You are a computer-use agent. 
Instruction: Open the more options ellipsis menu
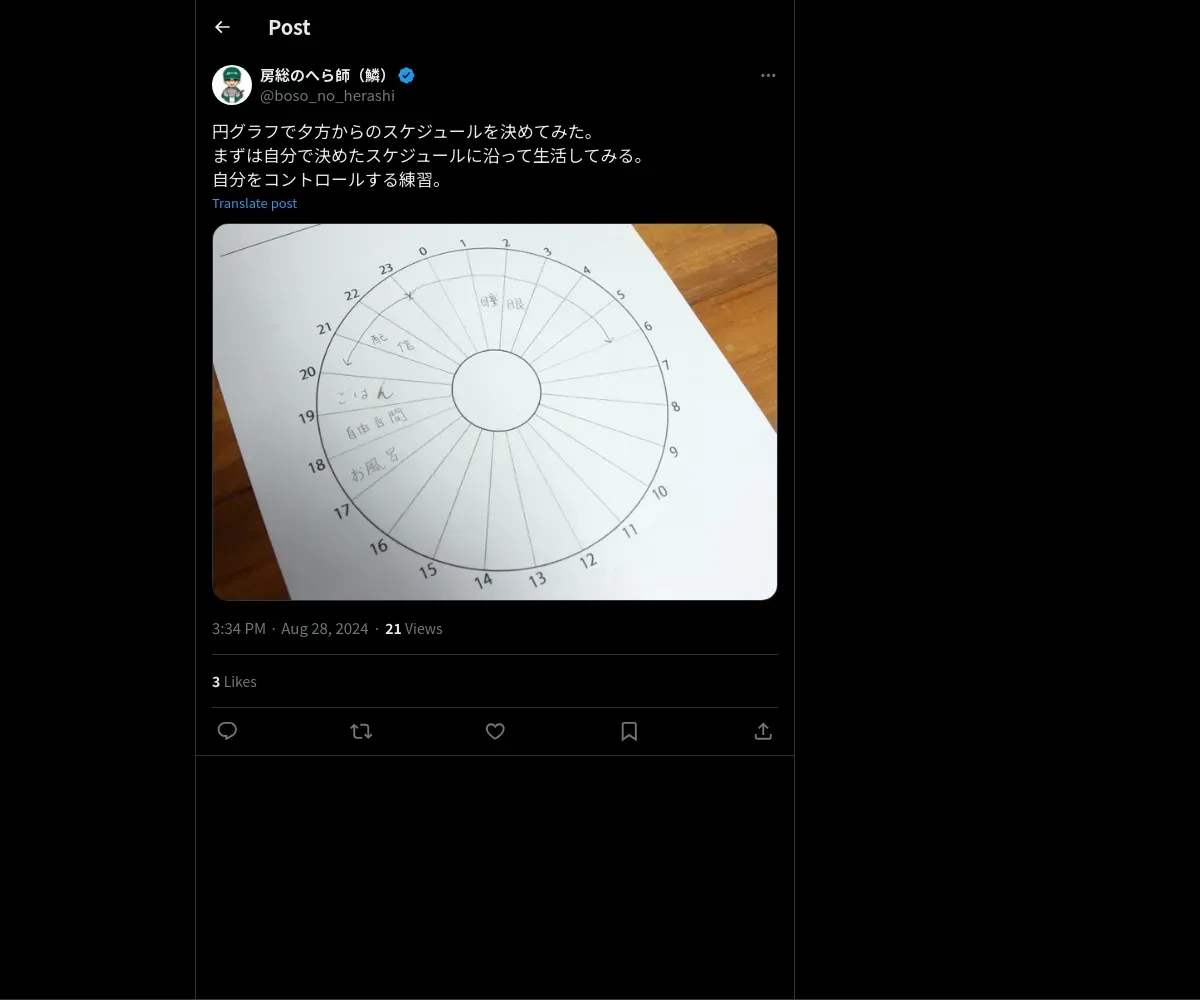pos(768,76)
